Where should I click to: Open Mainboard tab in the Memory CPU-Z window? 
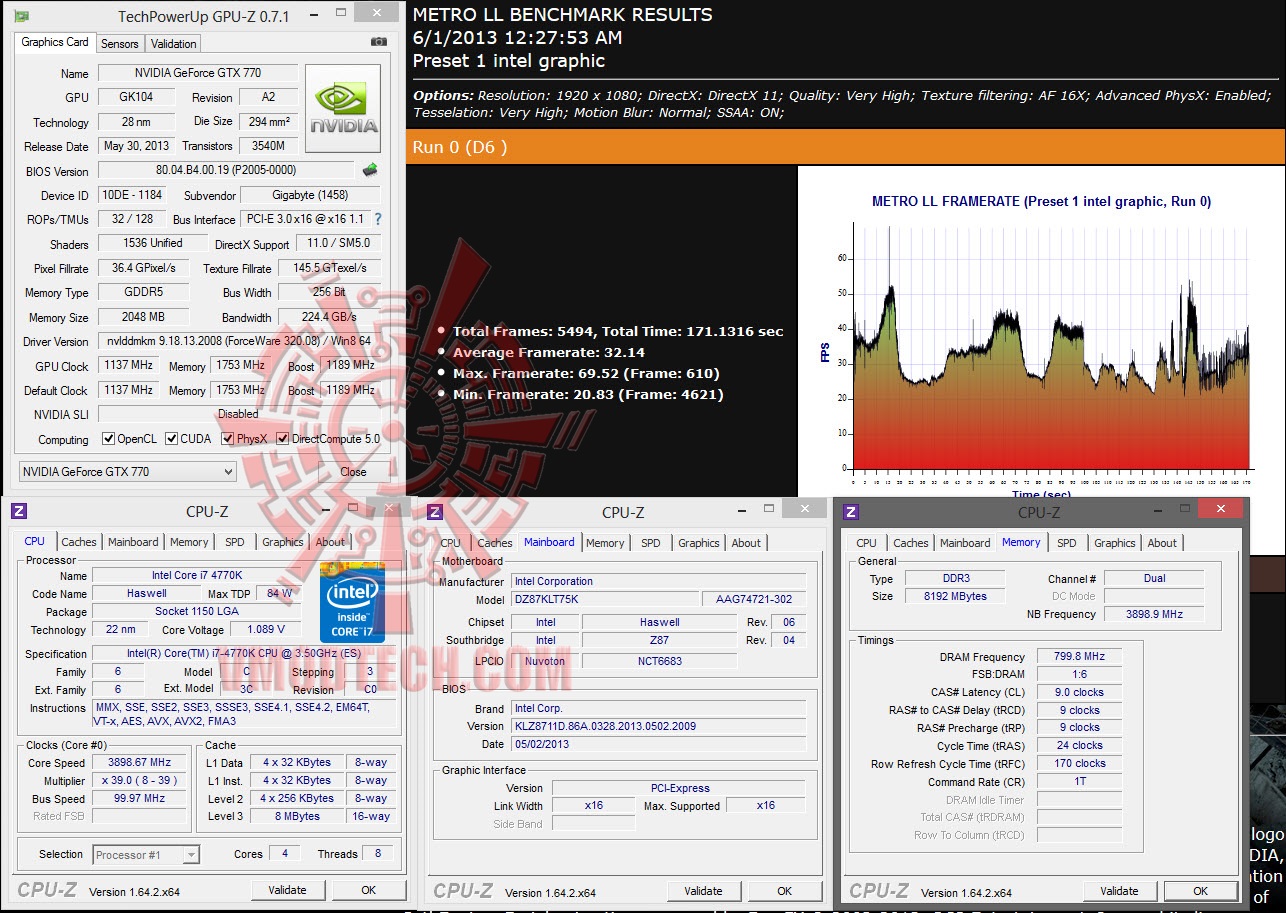[x=965, y=543]
